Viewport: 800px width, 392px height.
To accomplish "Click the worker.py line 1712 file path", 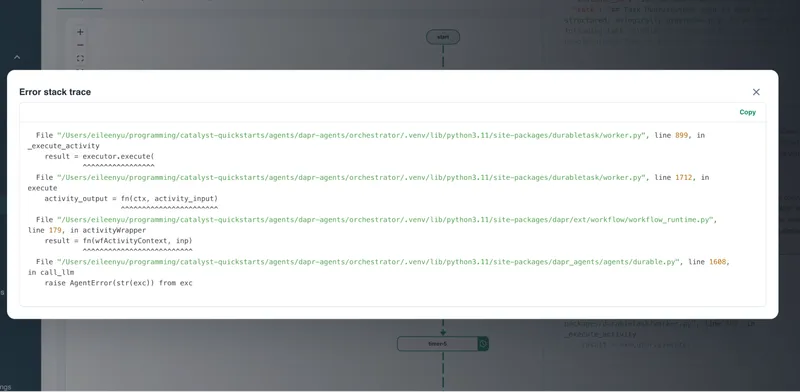I will point(352,178).
